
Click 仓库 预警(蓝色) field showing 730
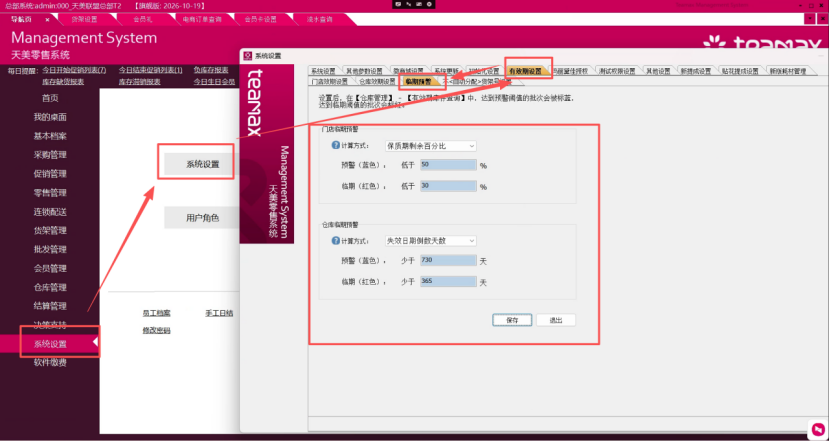448,260
